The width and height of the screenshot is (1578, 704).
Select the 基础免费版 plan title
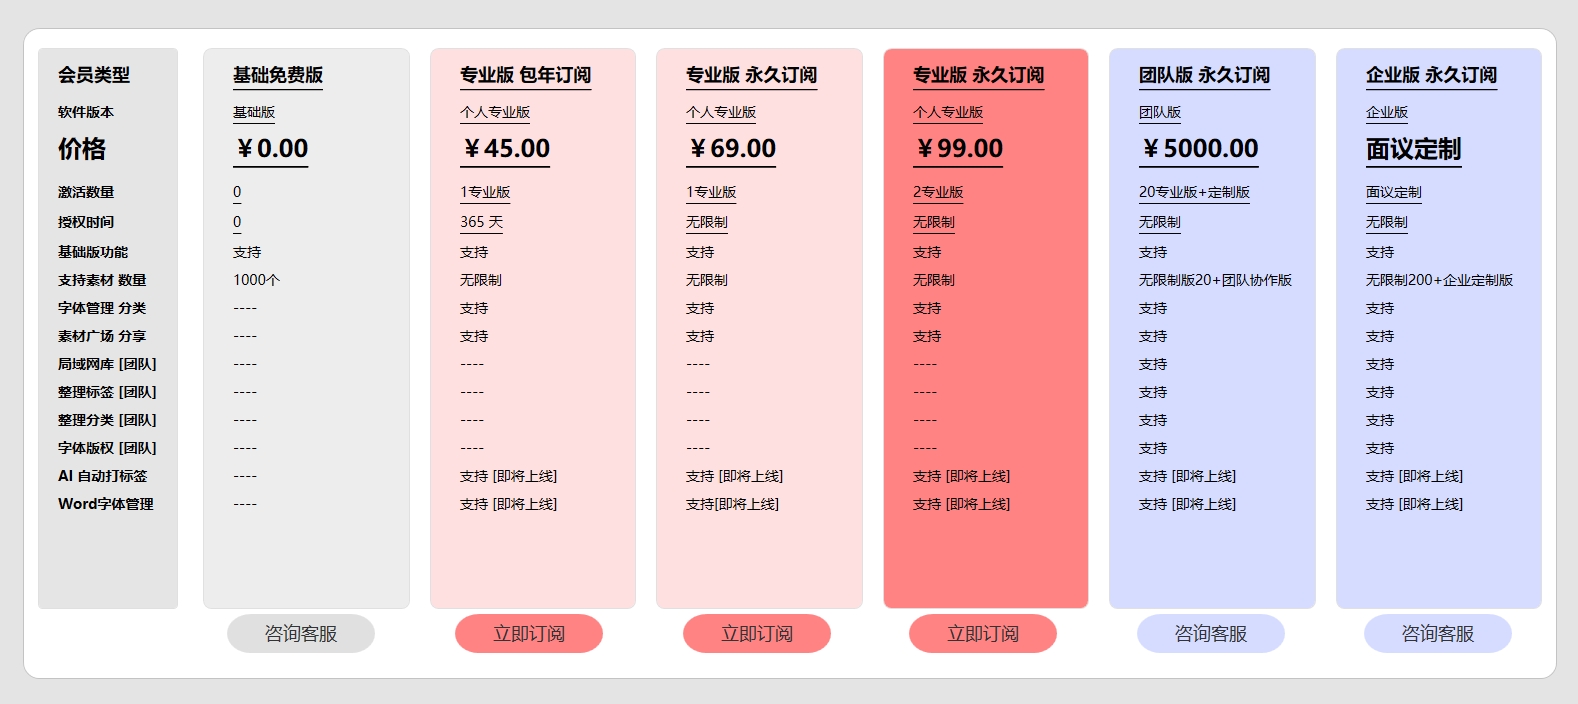(278, 75)
